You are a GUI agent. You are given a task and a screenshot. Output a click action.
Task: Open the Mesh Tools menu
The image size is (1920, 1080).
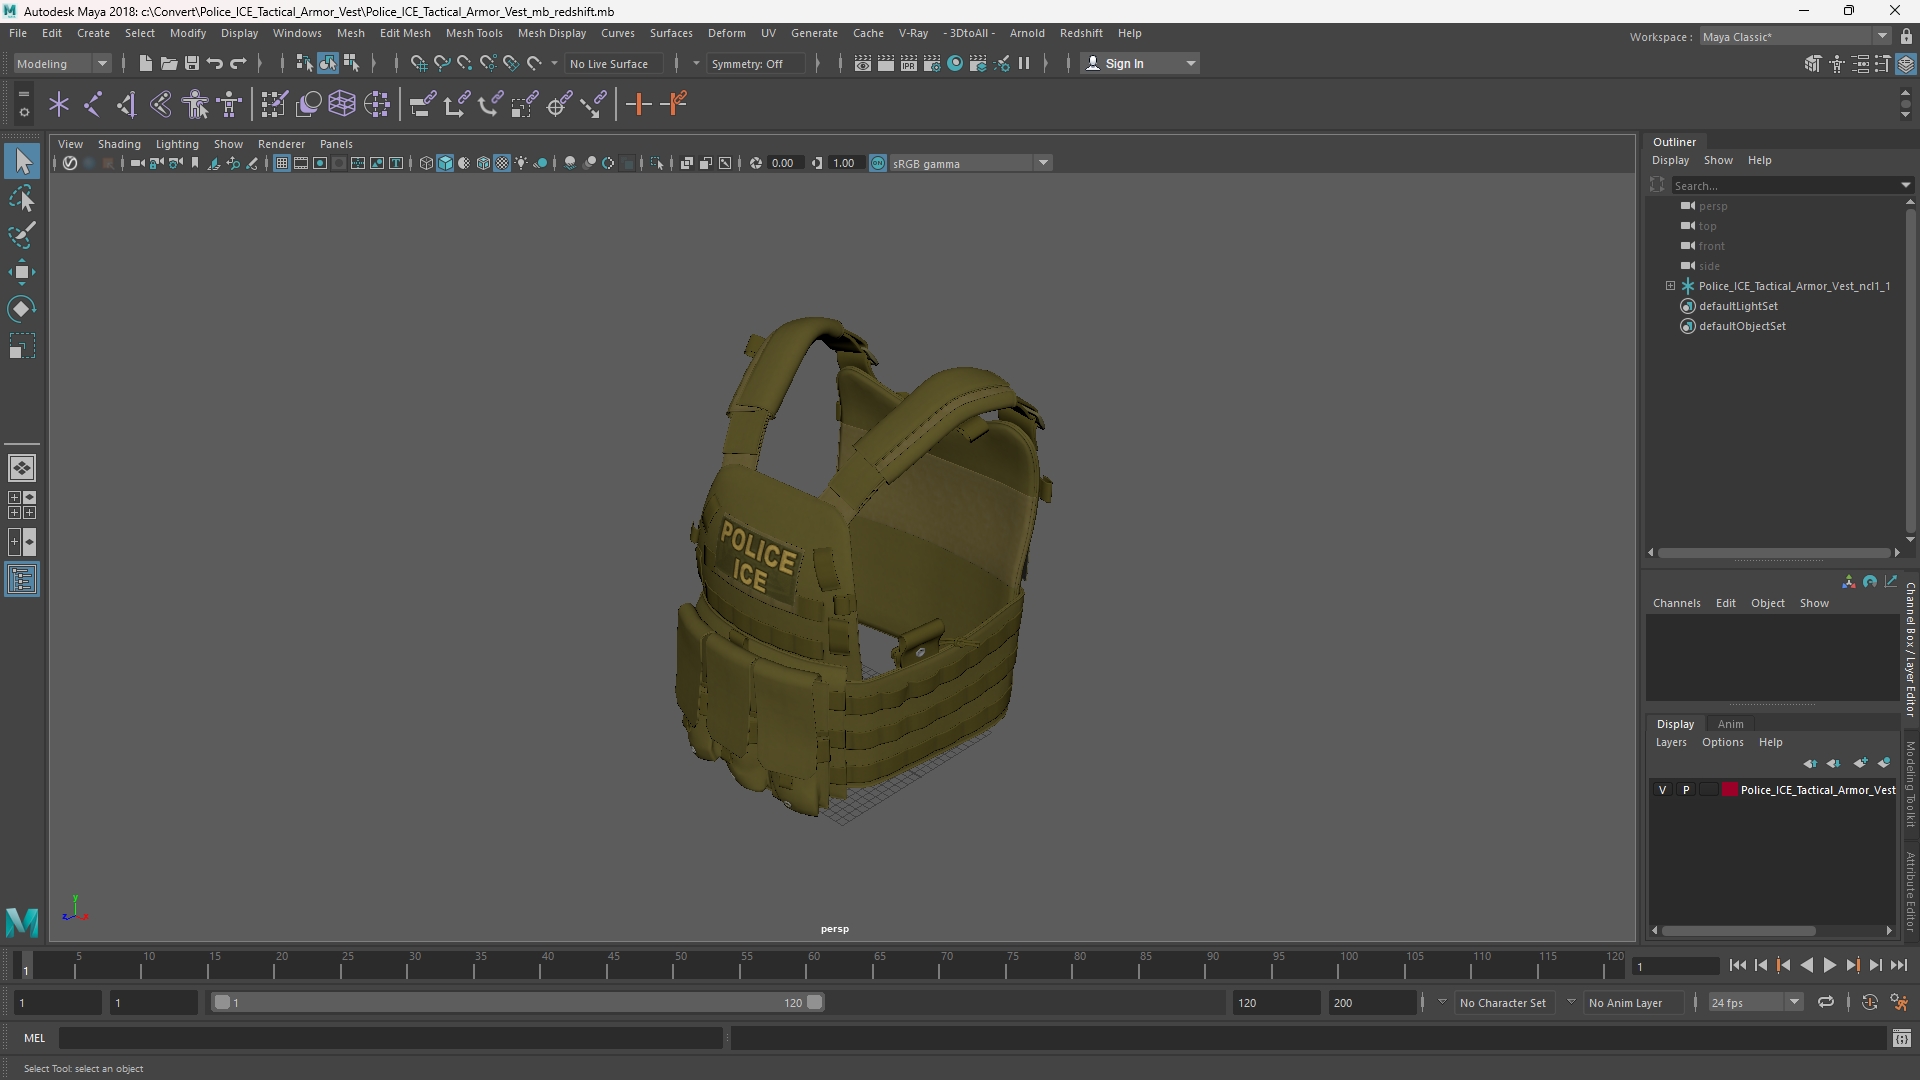[474, 33]
